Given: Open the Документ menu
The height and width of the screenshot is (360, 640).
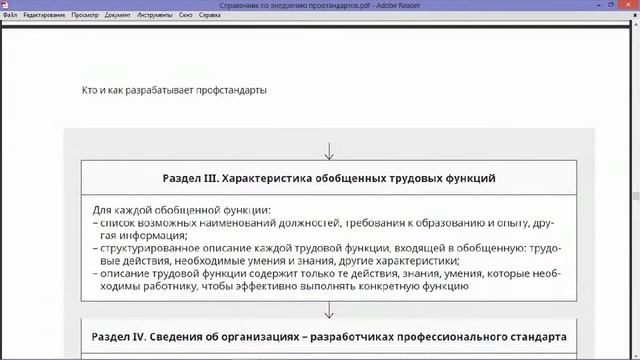Looking at the screenshot, I should [118, 15].
